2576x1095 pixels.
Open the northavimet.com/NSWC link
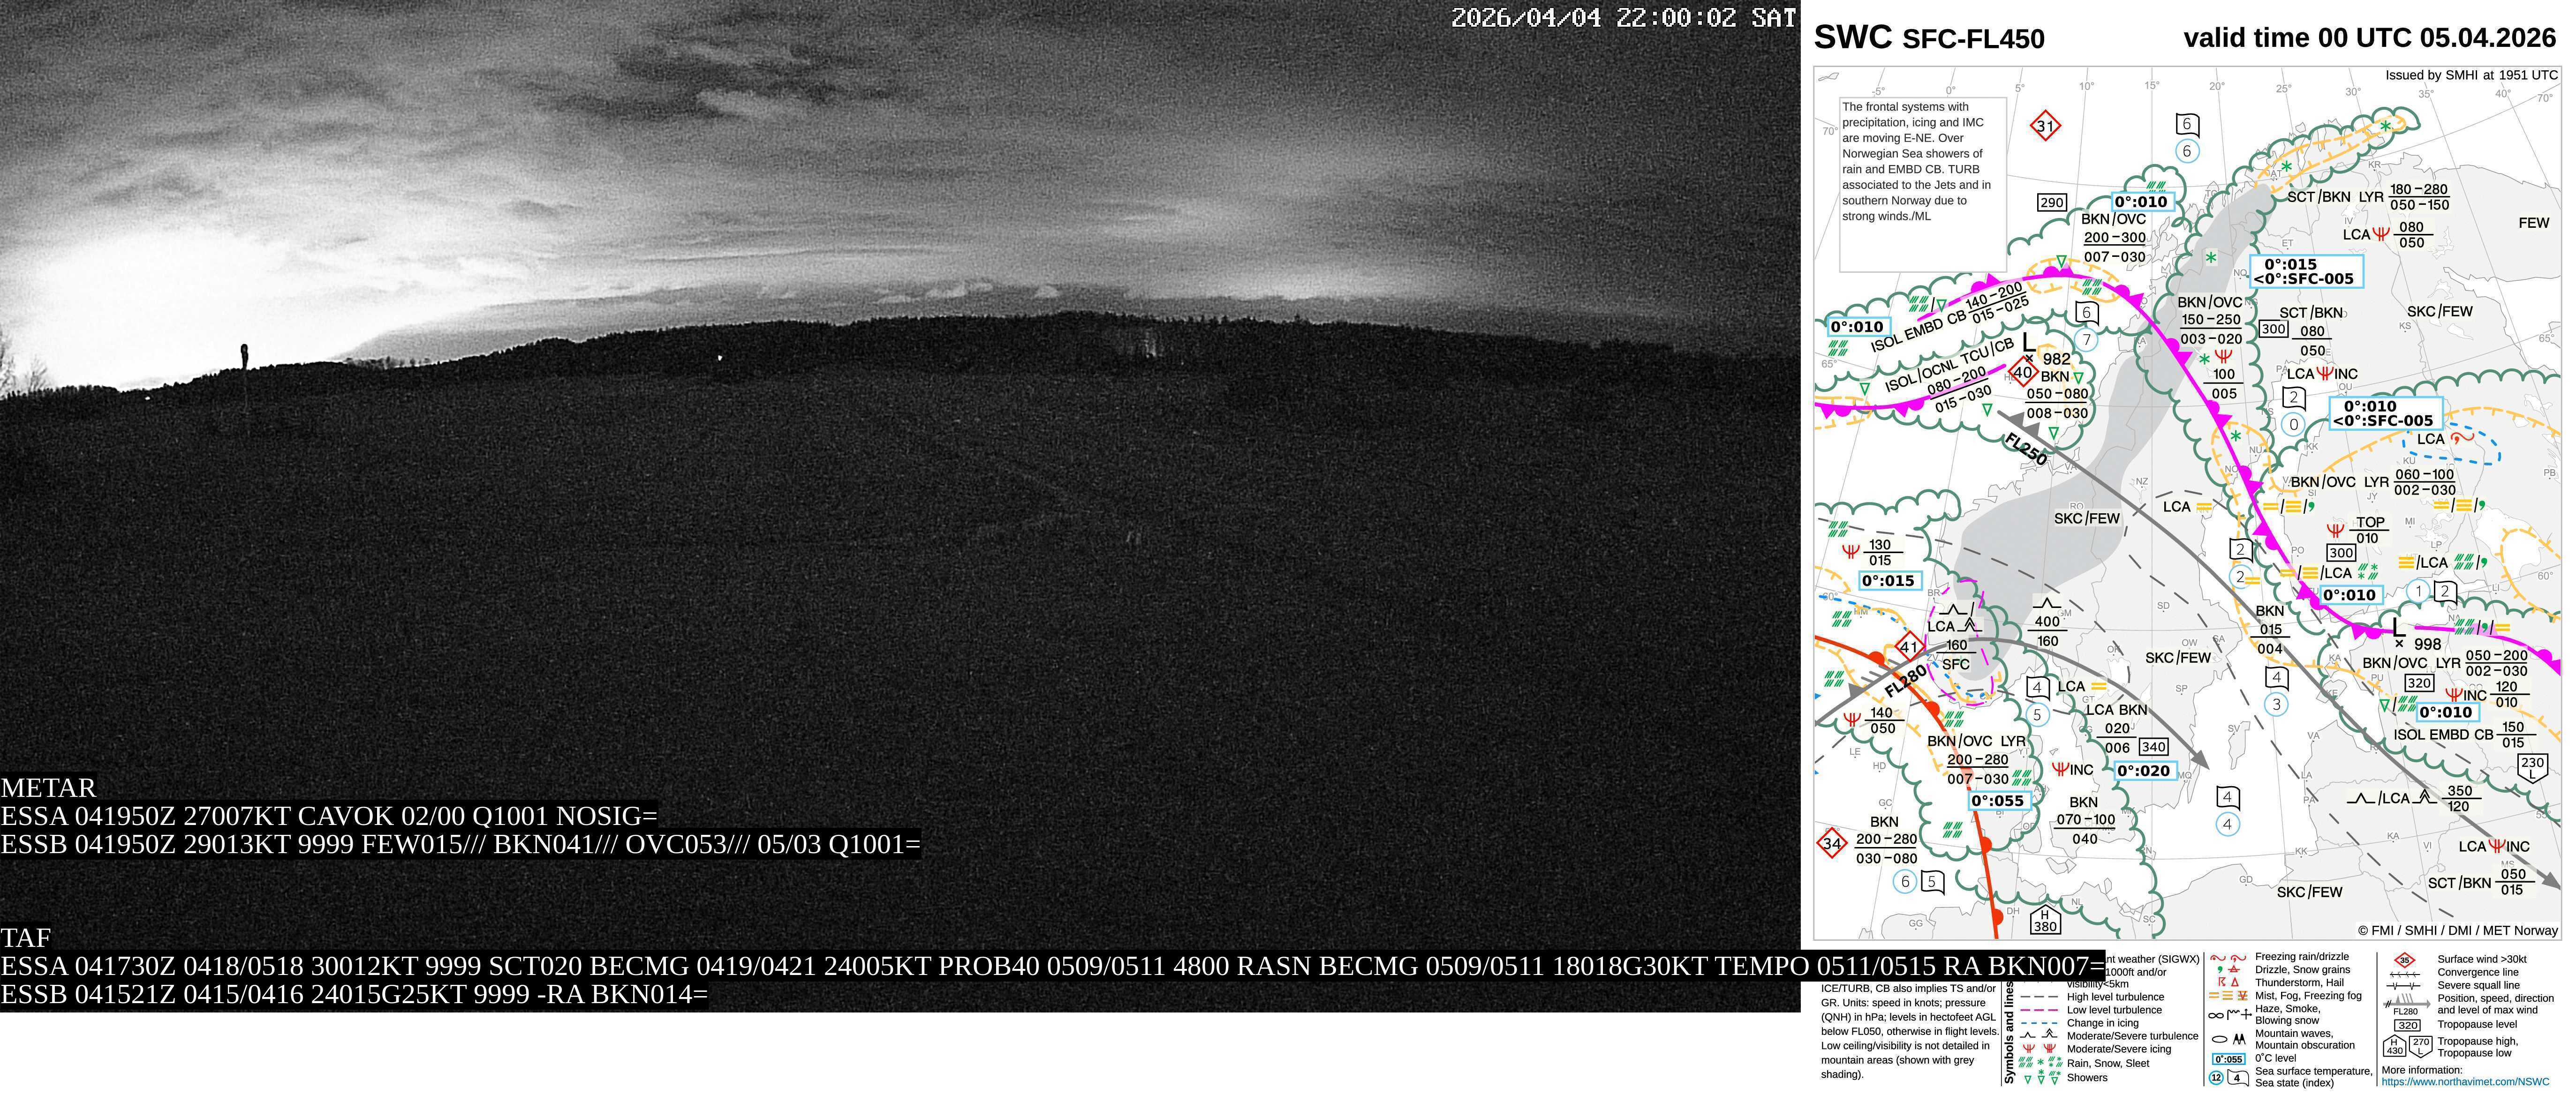coord(2465,1081)
